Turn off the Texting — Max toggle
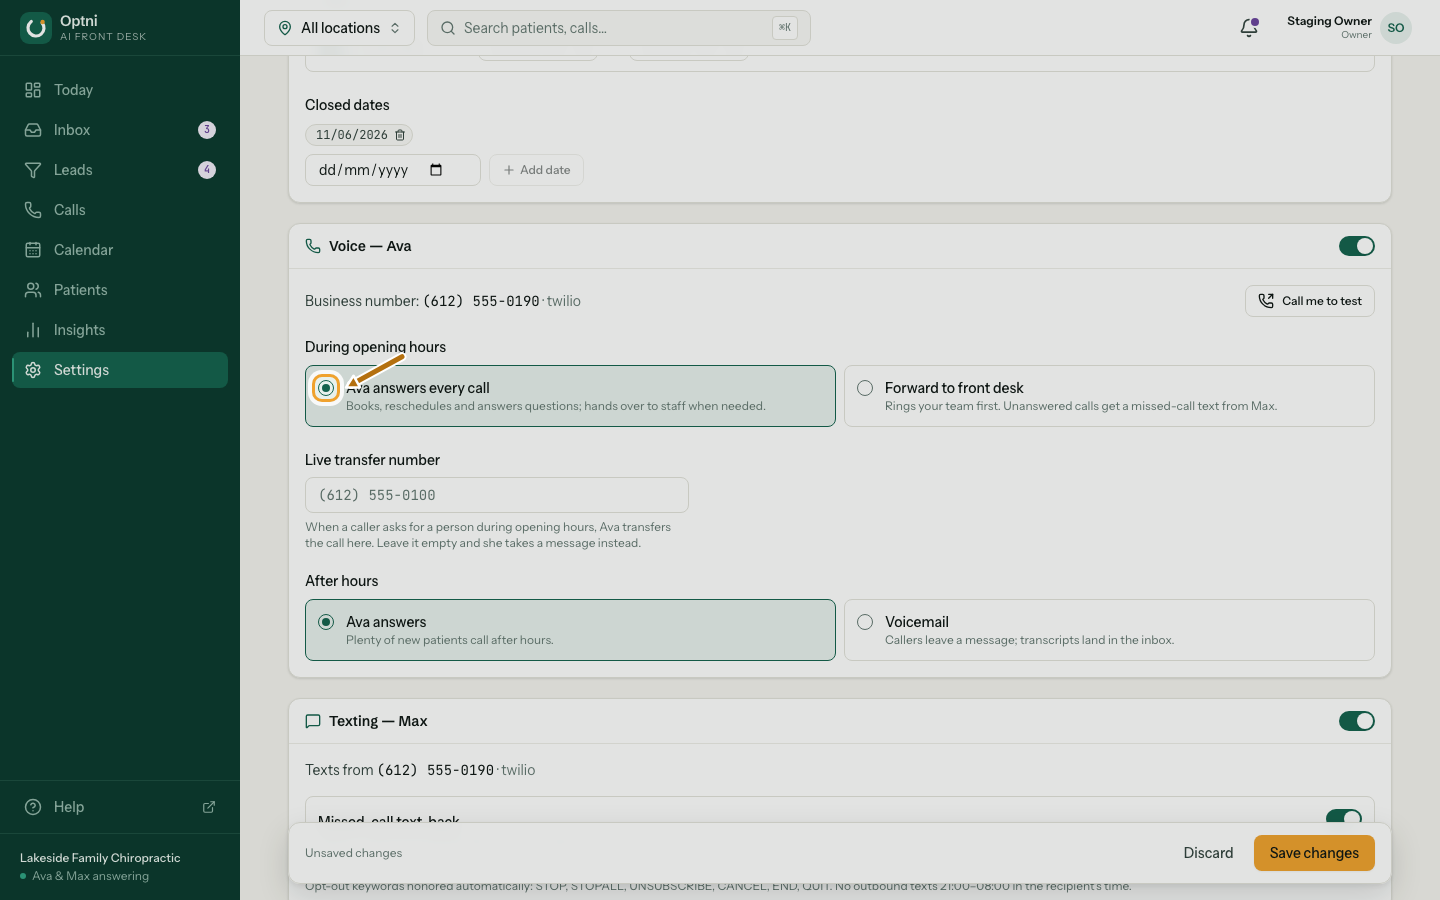1440x900 pixels. [1357, 721]
